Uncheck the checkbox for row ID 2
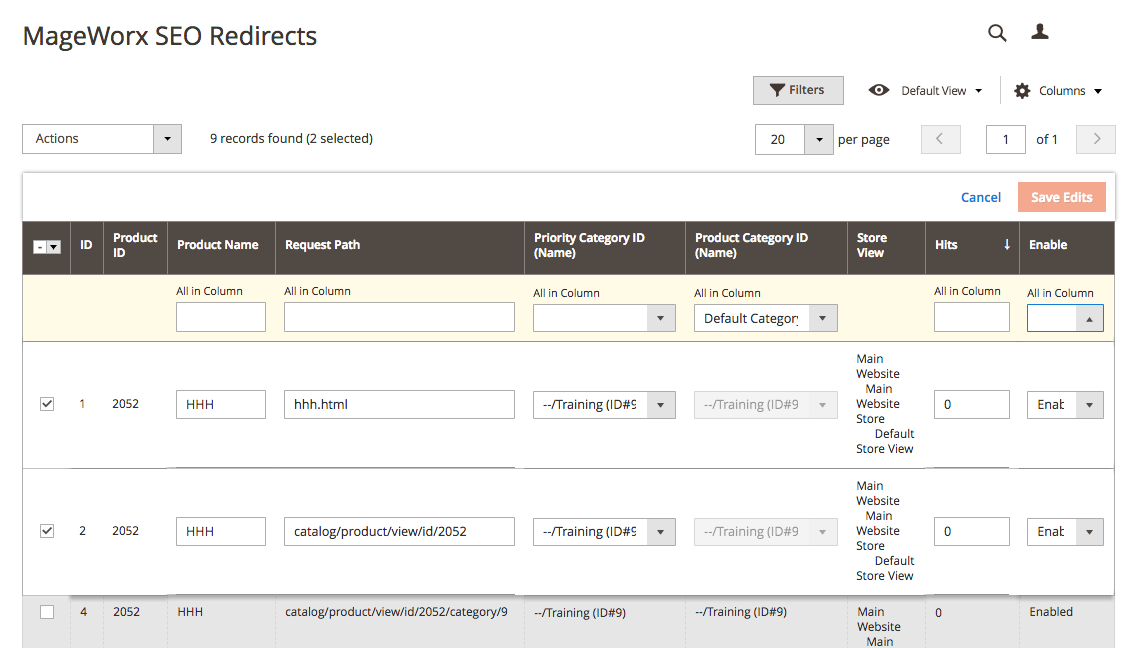The width and height of the screenshot is (1127, 648). tap(47, 531)
